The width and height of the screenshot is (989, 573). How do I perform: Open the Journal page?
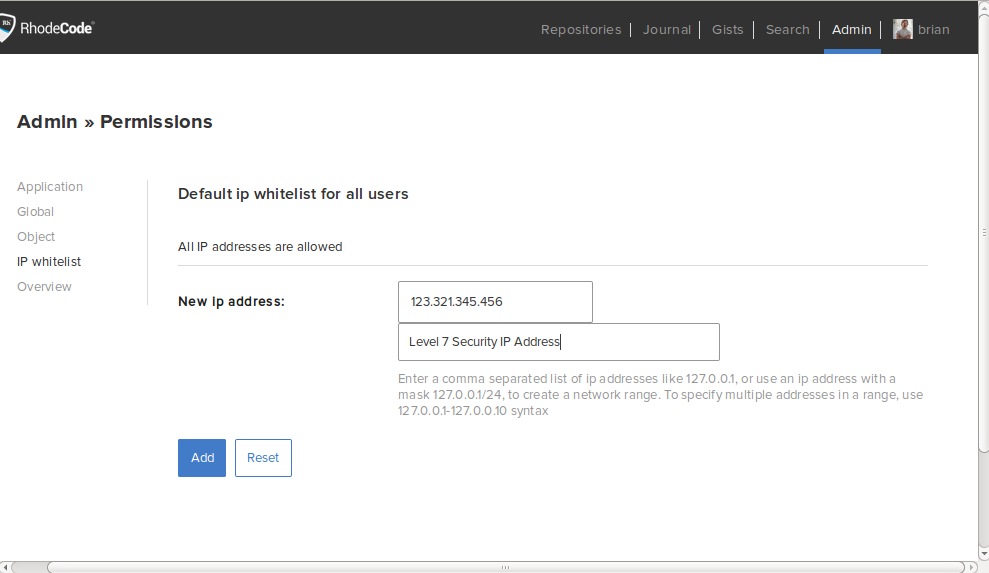pyautogui.click(x=666, y=29)
